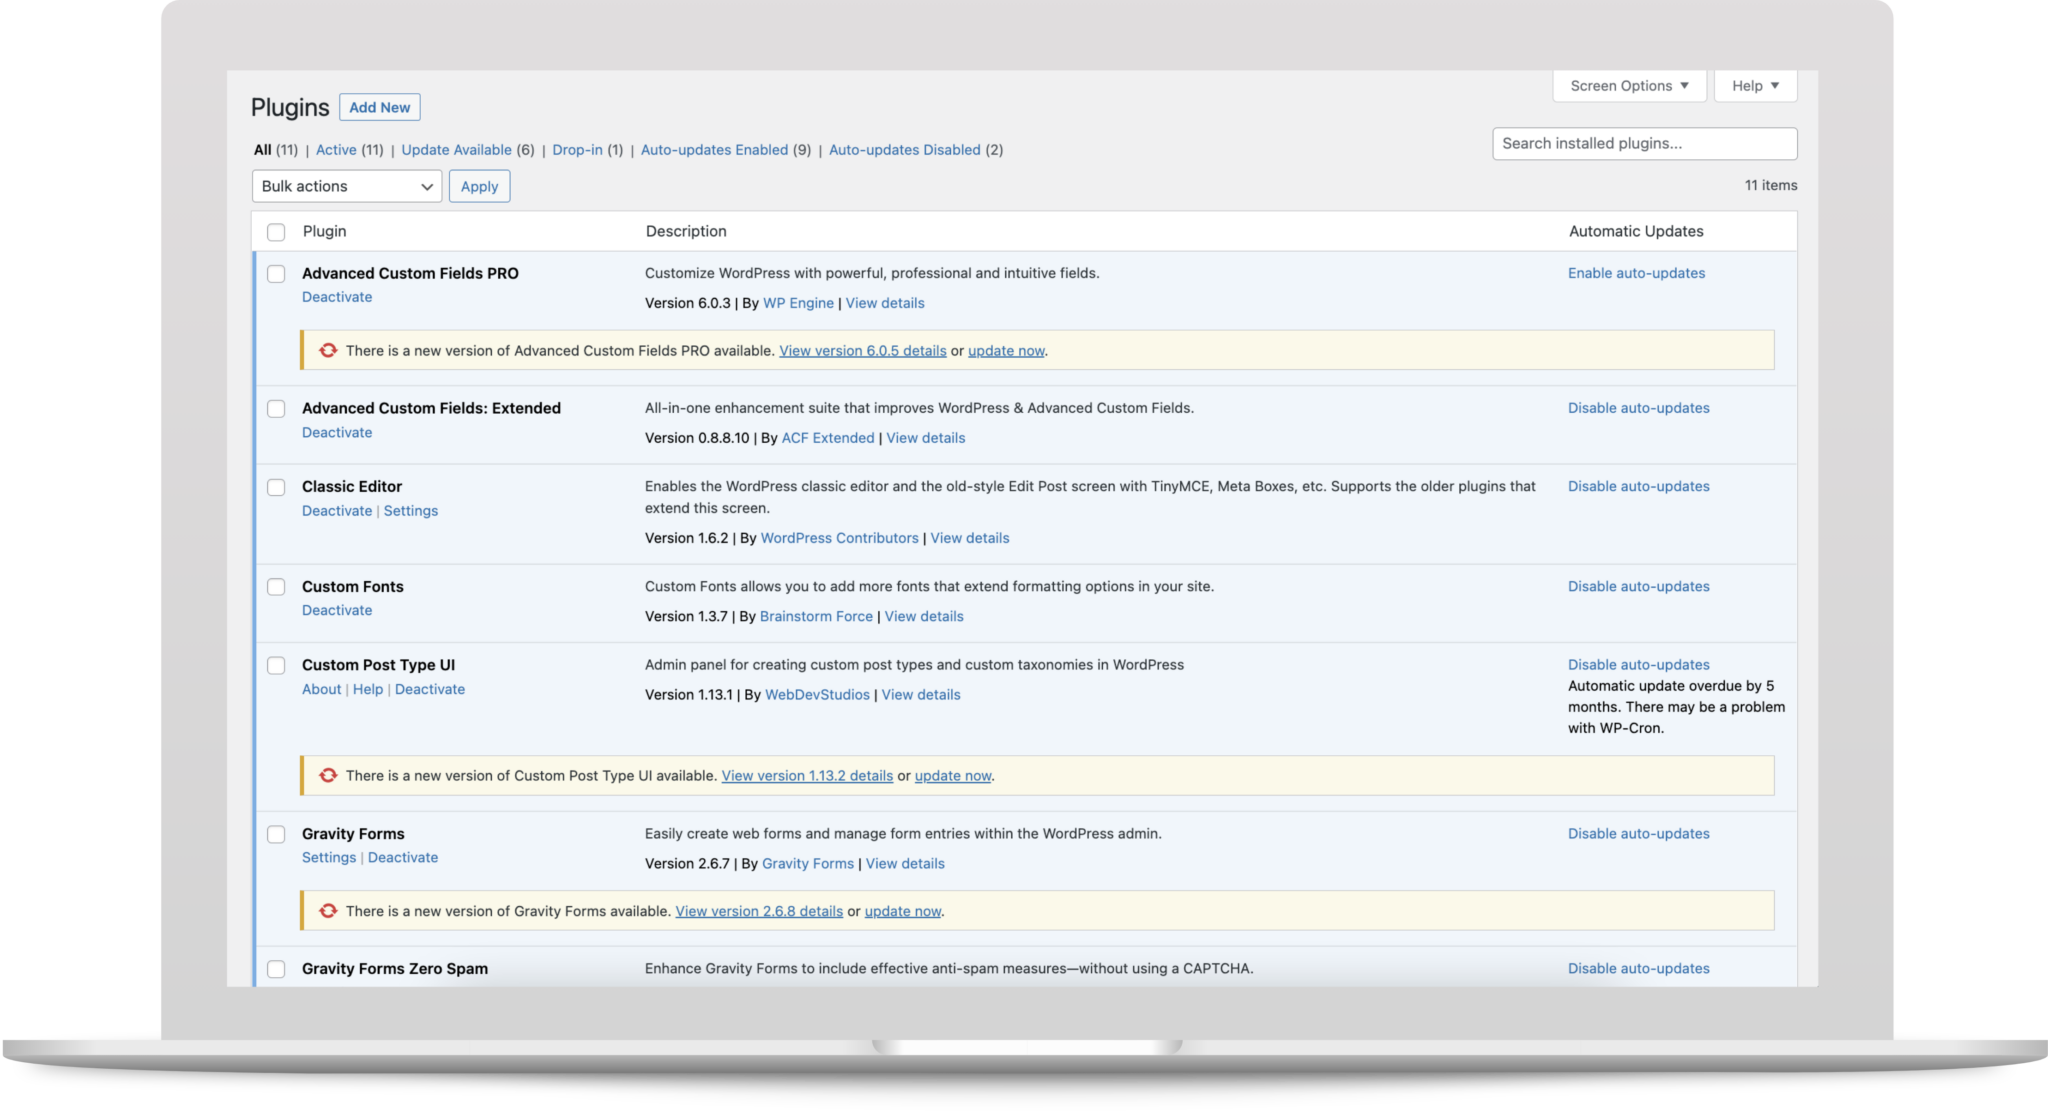Enable auto-updates for Advanced Custom Fields PRO

1636,273
